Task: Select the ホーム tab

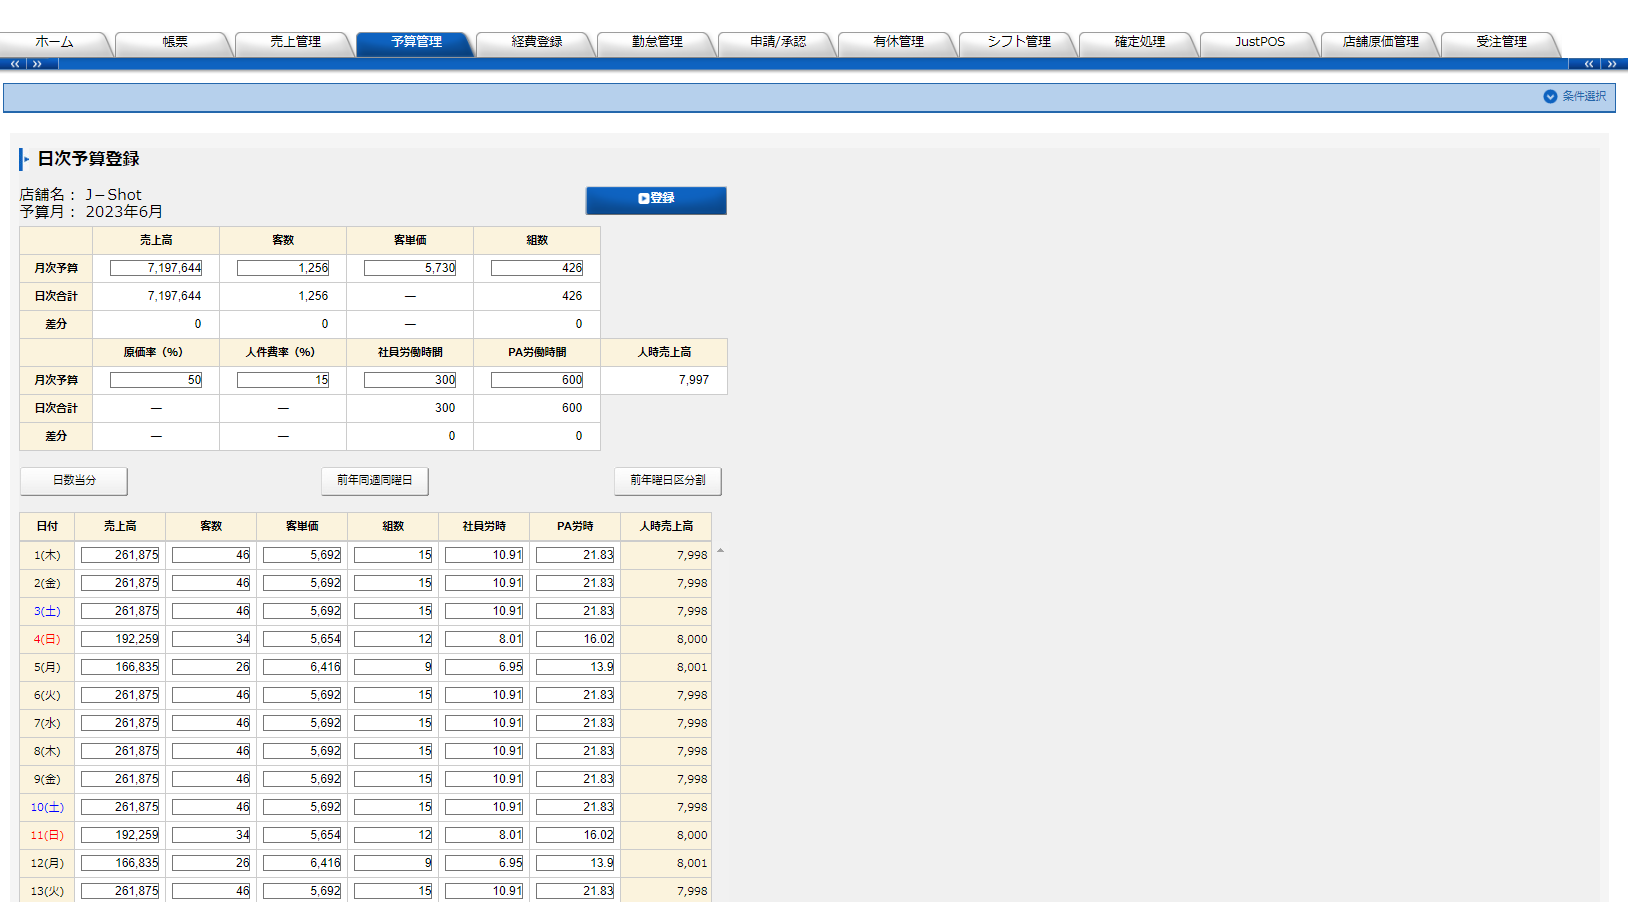Action: point(54,42)
